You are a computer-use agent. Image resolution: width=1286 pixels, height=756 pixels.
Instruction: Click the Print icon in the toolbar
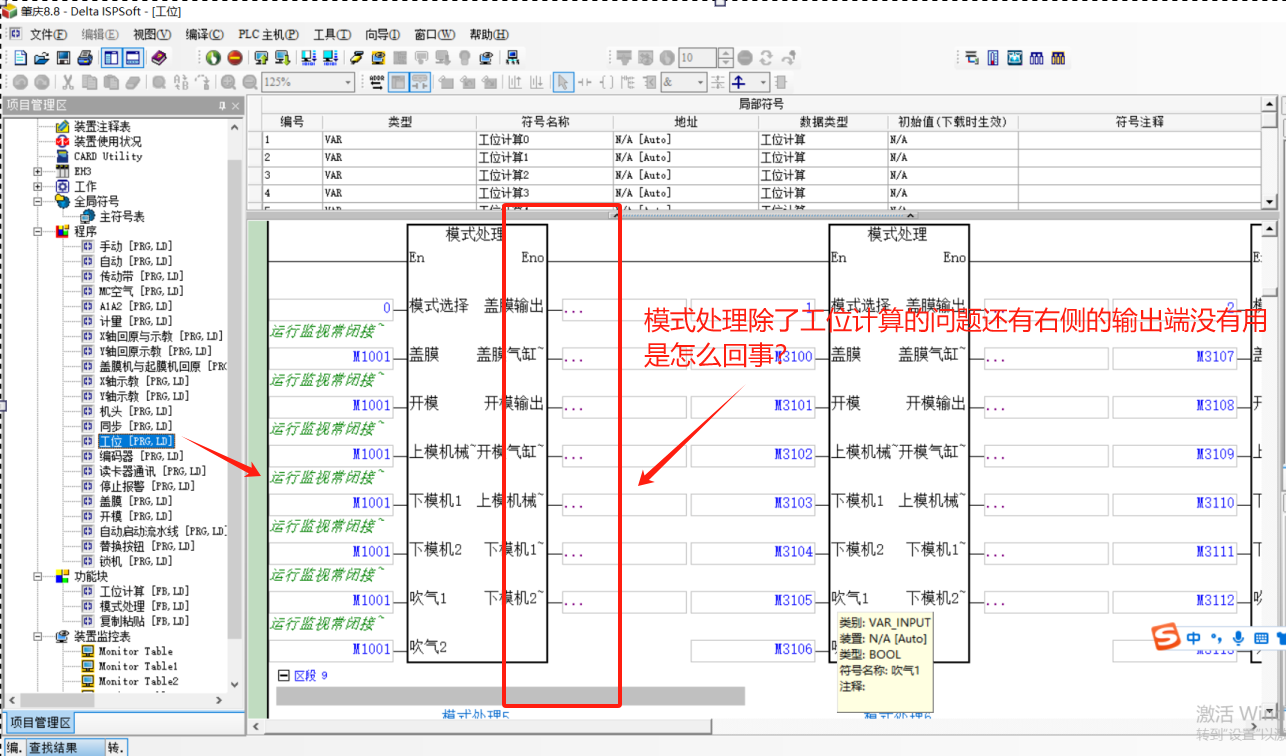pos(85,58)
